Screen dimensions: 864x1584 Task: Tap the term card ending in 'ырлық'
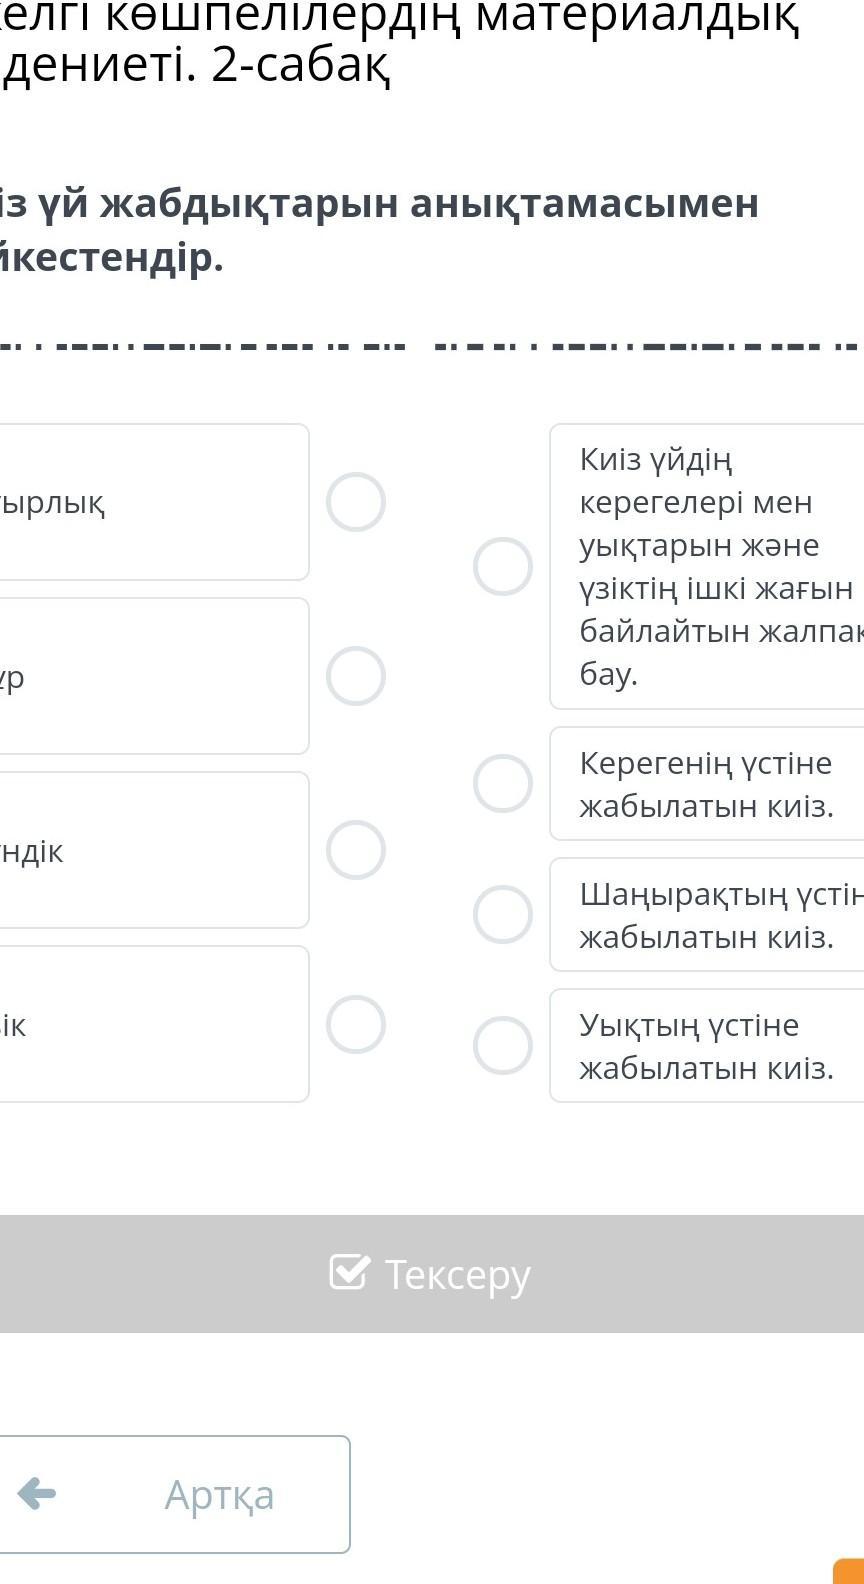150,502
